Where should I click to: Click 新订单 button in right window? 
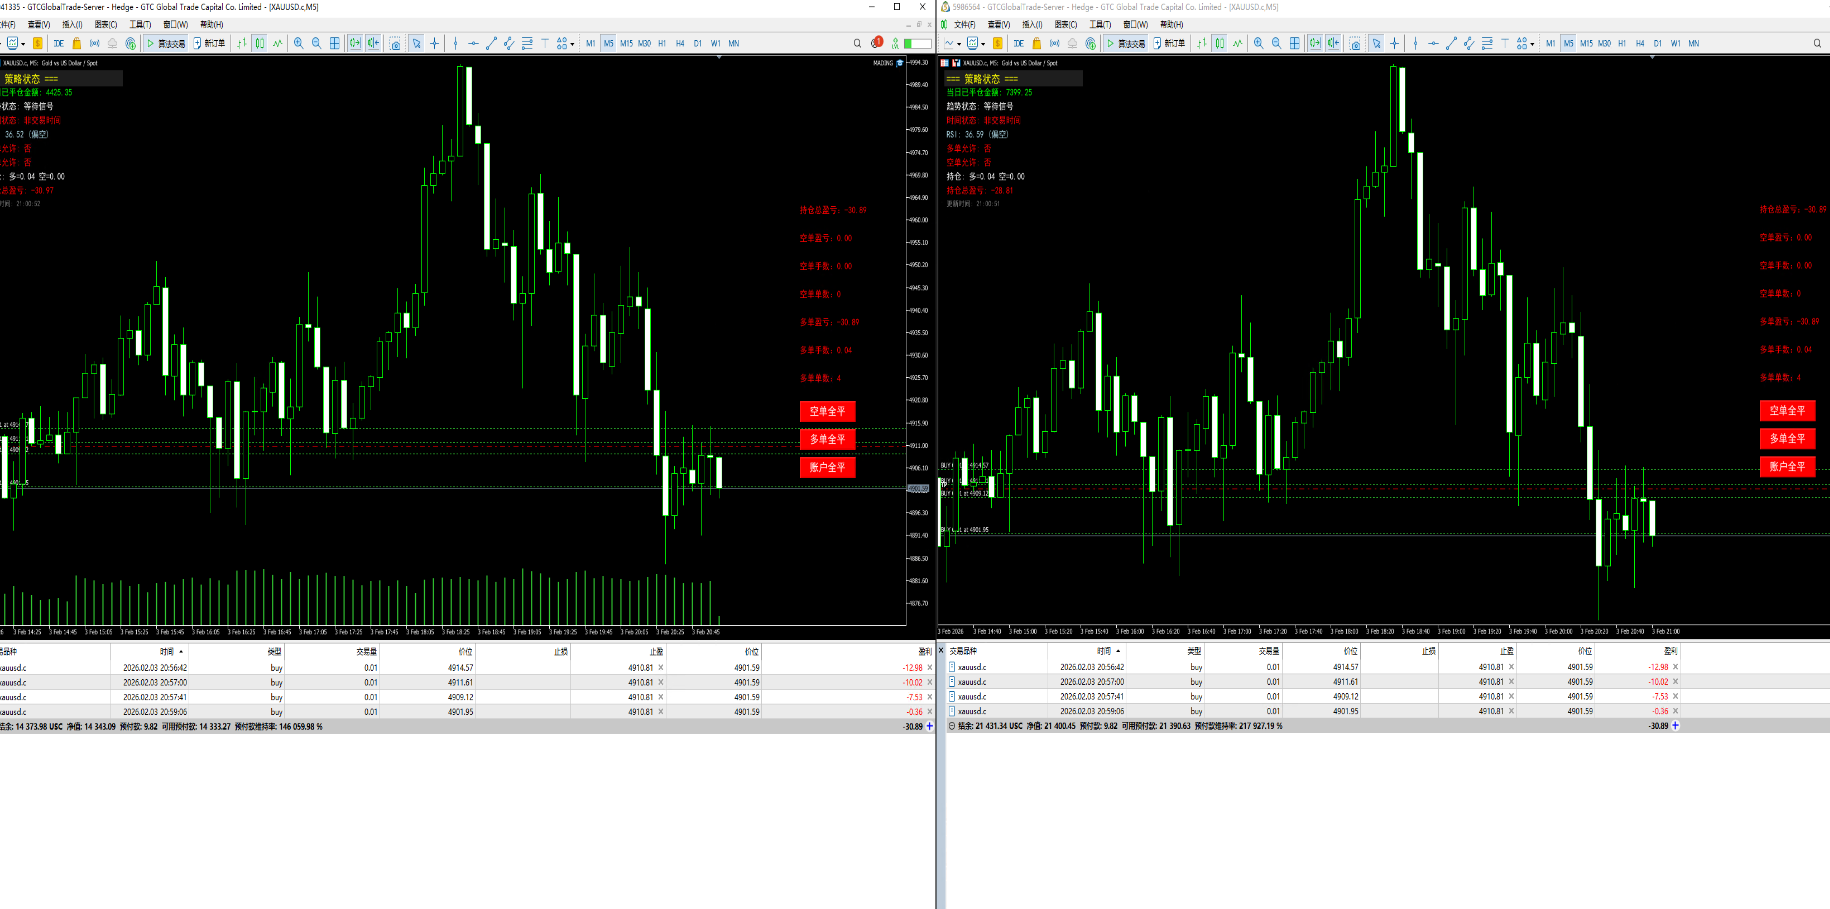pyautogui.click(x=1170, y=43)
